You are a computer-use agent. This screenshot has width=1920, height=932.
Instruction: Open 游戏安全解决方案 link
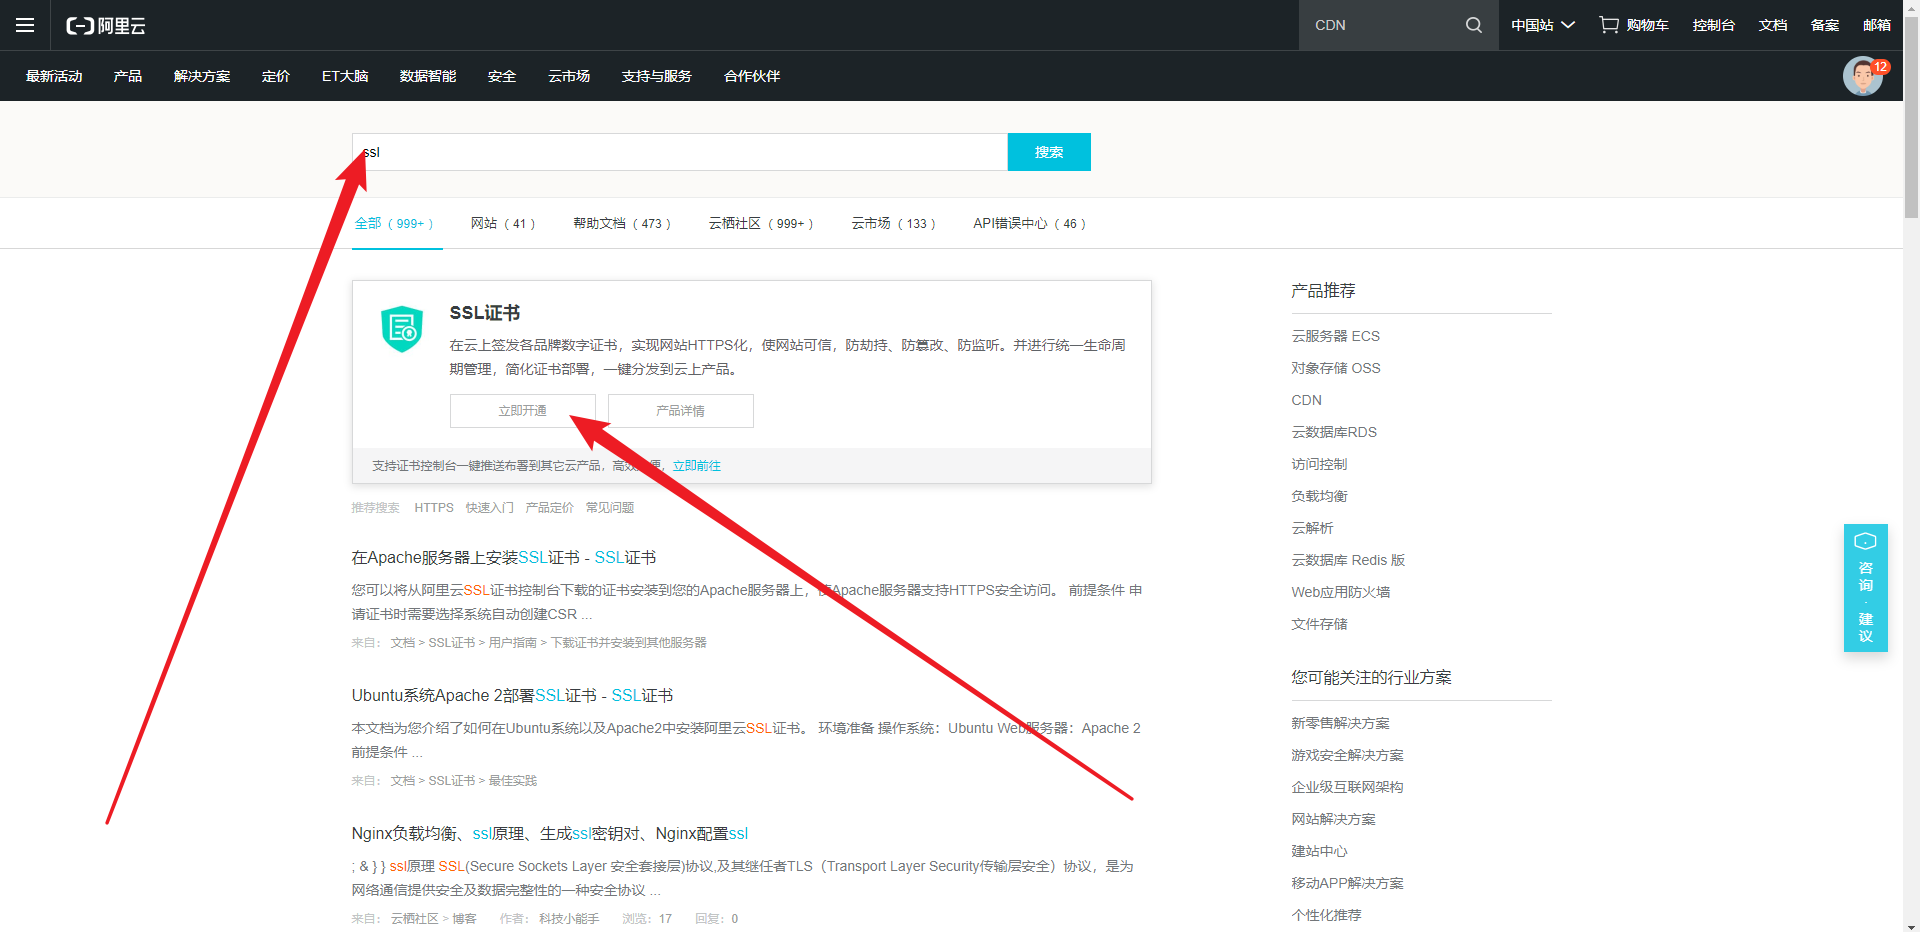[x=1347, y=755]
